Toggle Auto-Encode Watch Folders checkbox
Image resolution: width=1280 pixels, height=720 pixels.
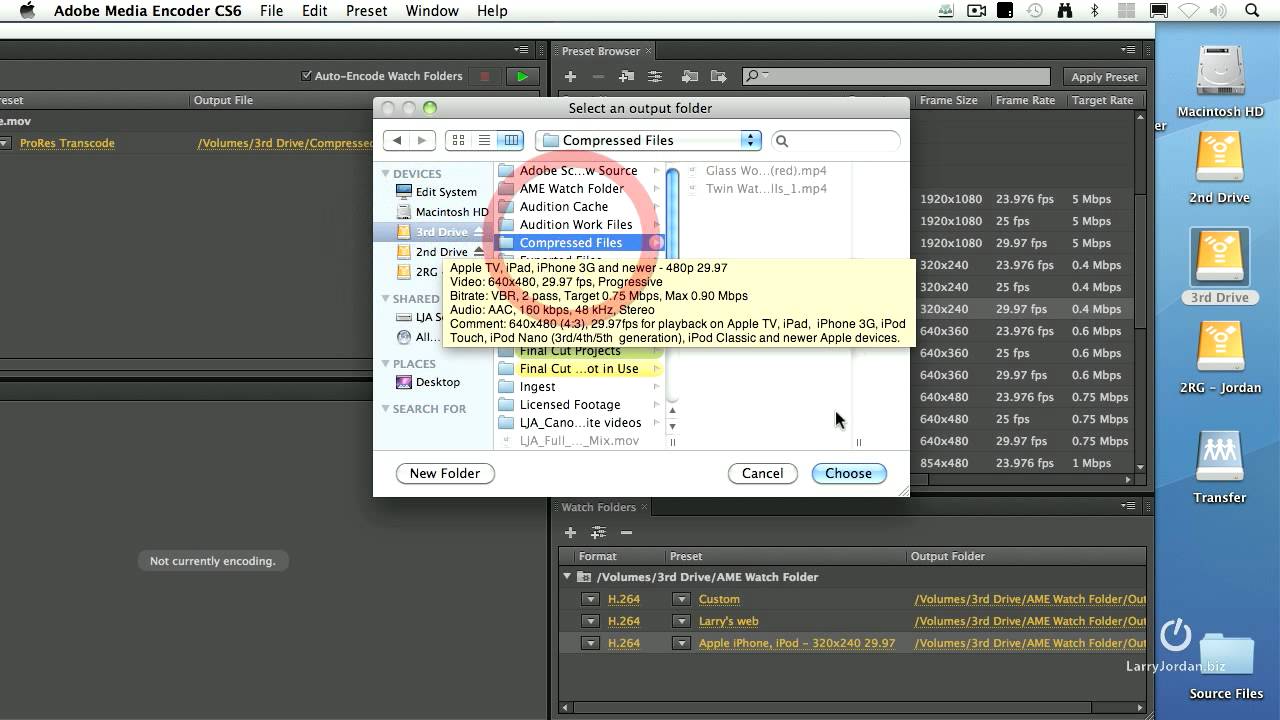307,76
